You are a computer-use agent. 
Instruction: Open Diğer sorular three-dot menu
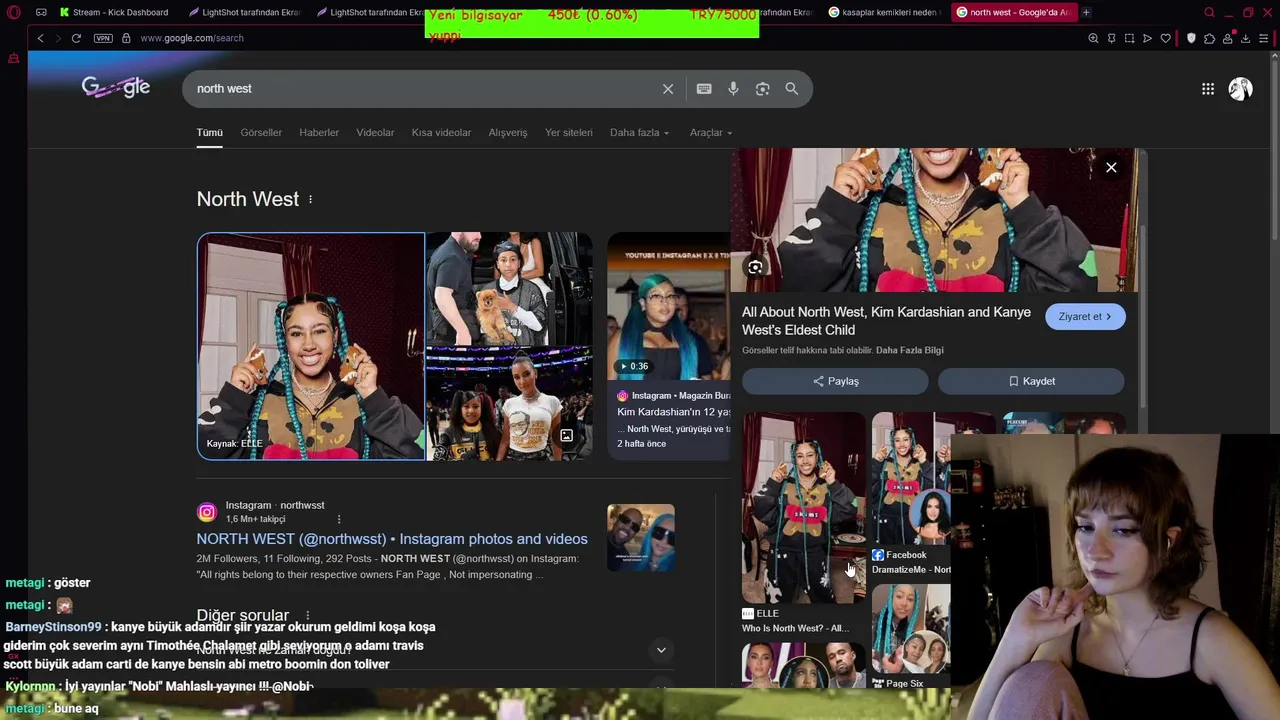click(308, 615)
